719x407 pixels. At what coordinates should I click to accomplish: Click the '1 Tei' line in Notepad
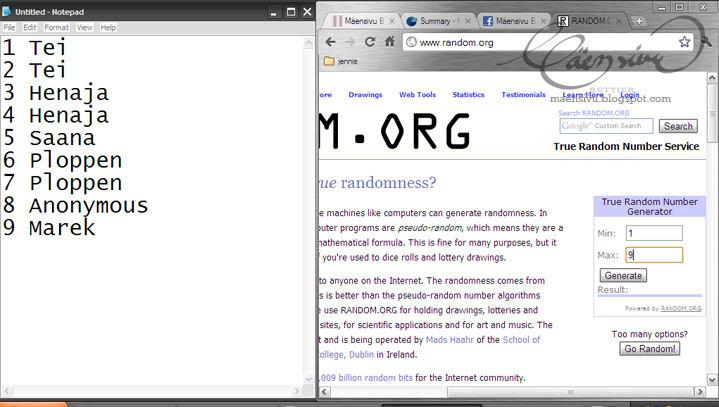34,48
